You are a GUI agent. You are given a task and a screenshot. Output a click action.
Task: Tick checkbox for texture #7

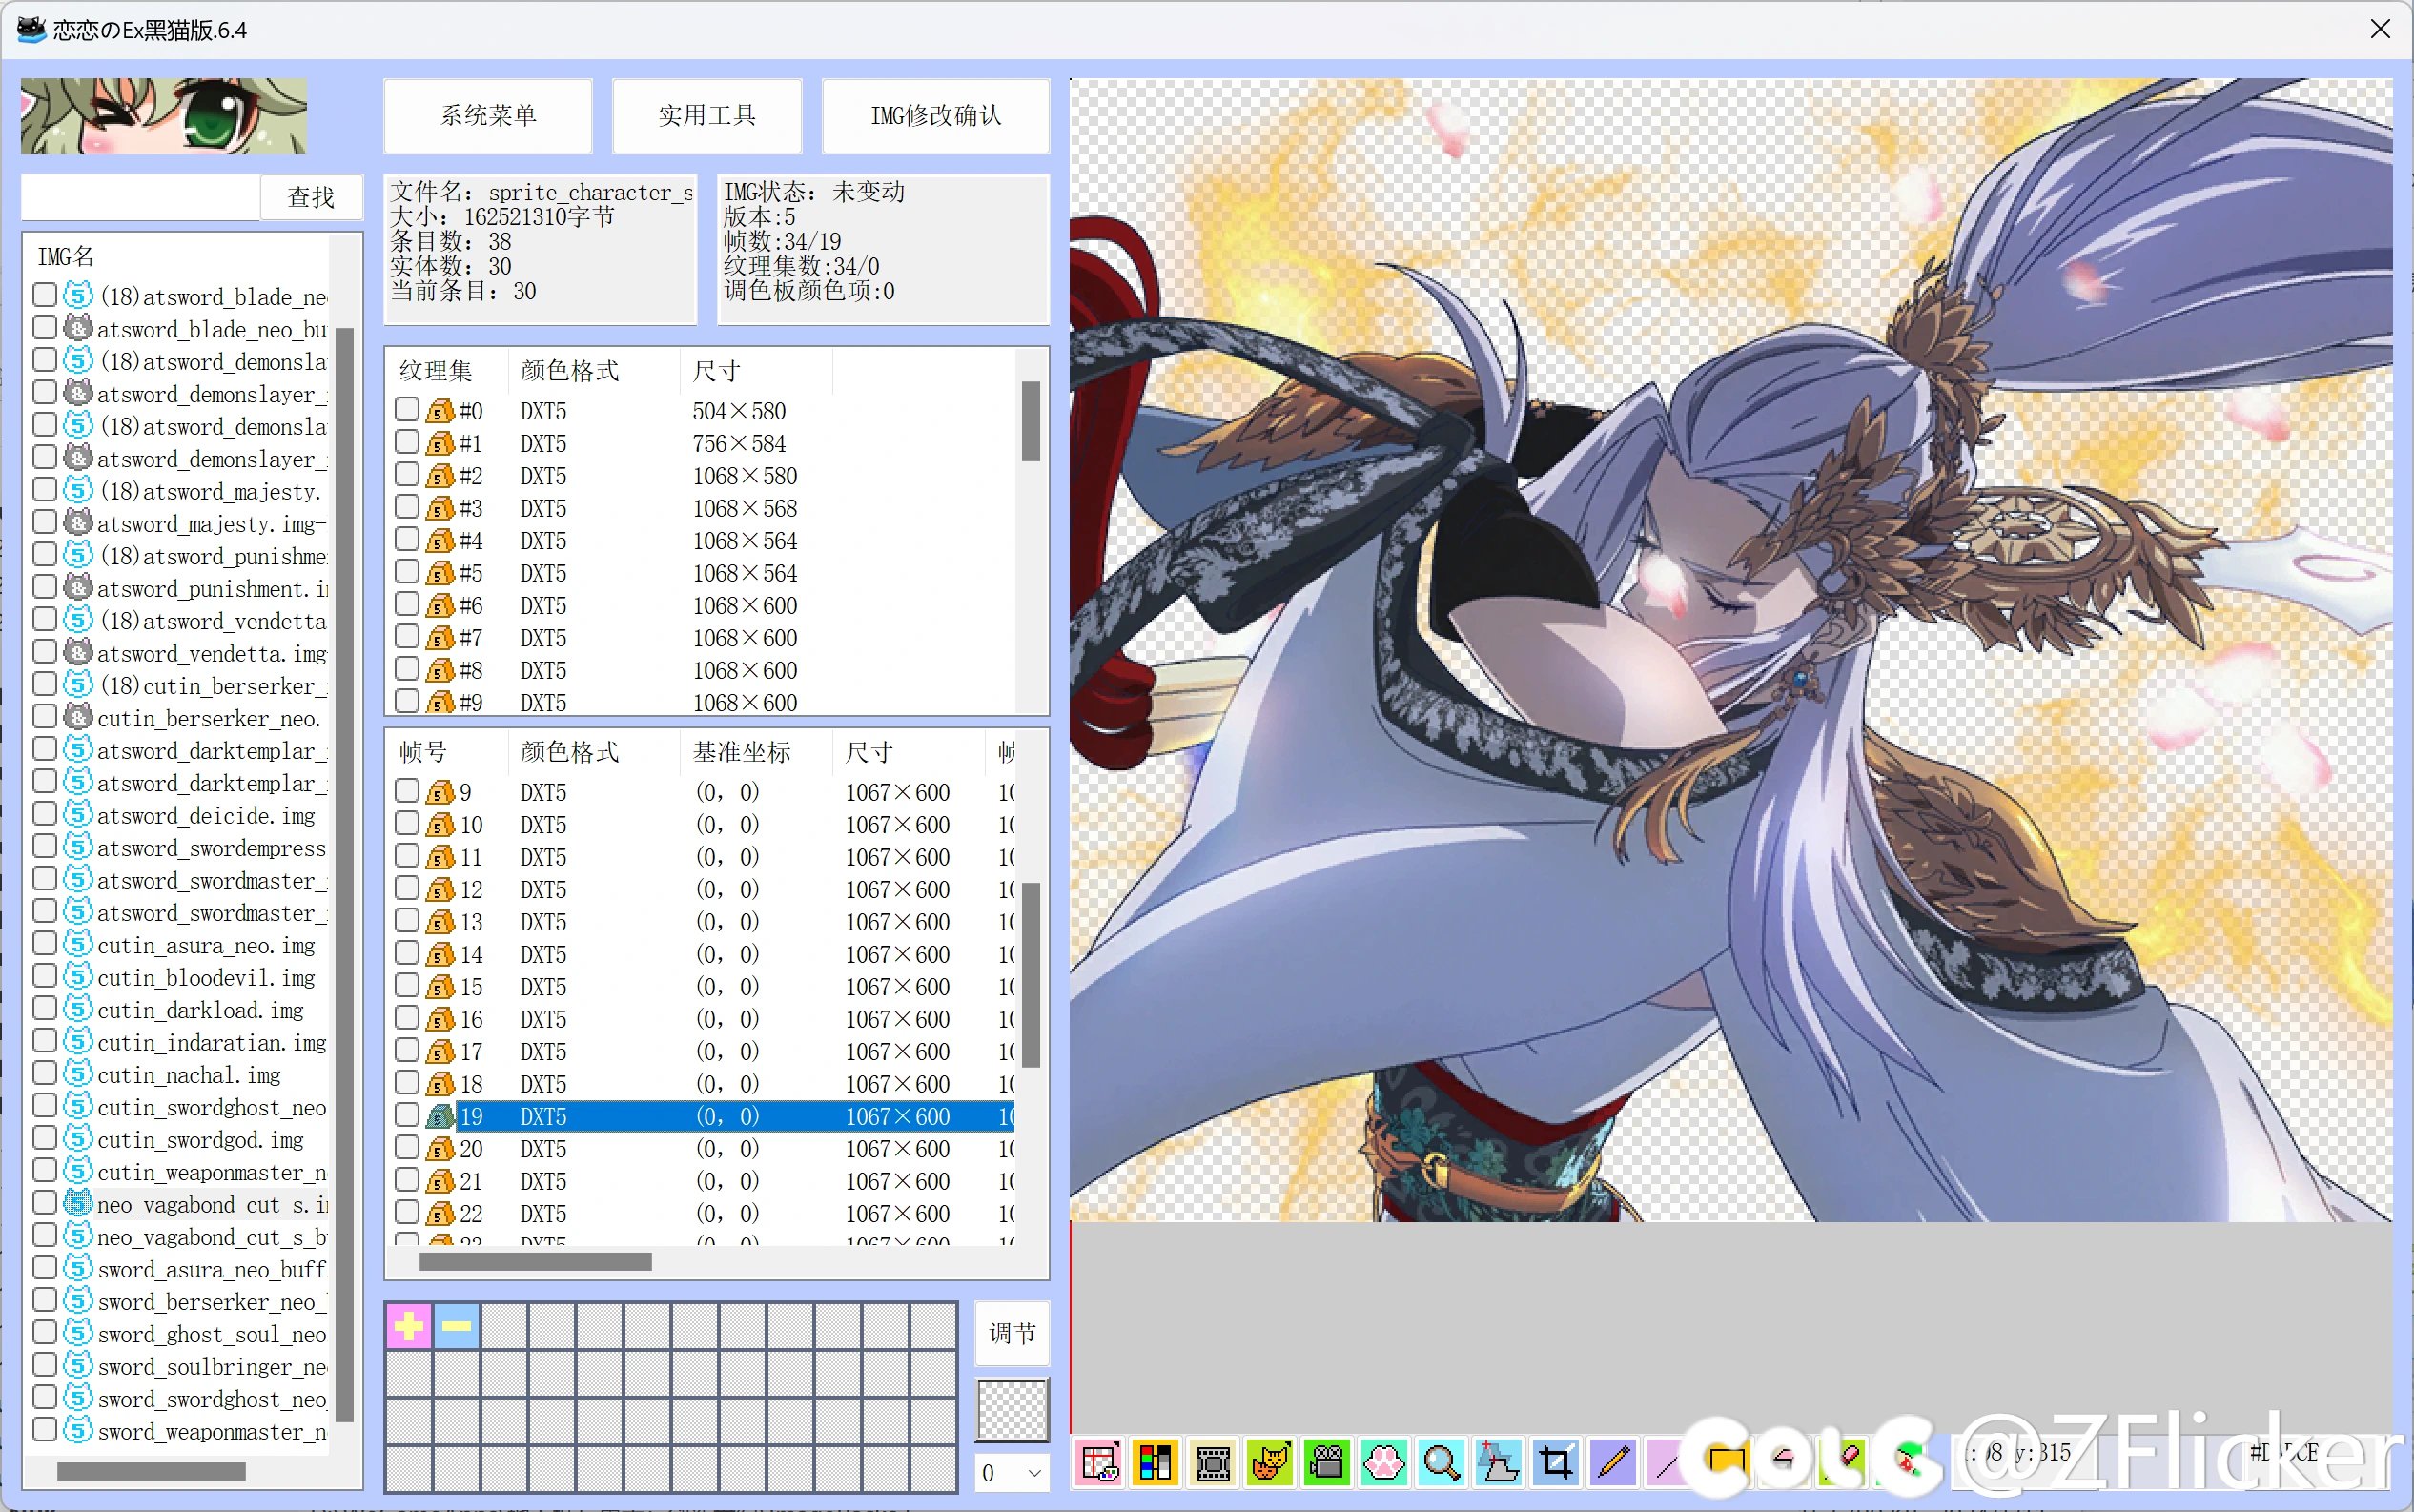coord(406,636)
